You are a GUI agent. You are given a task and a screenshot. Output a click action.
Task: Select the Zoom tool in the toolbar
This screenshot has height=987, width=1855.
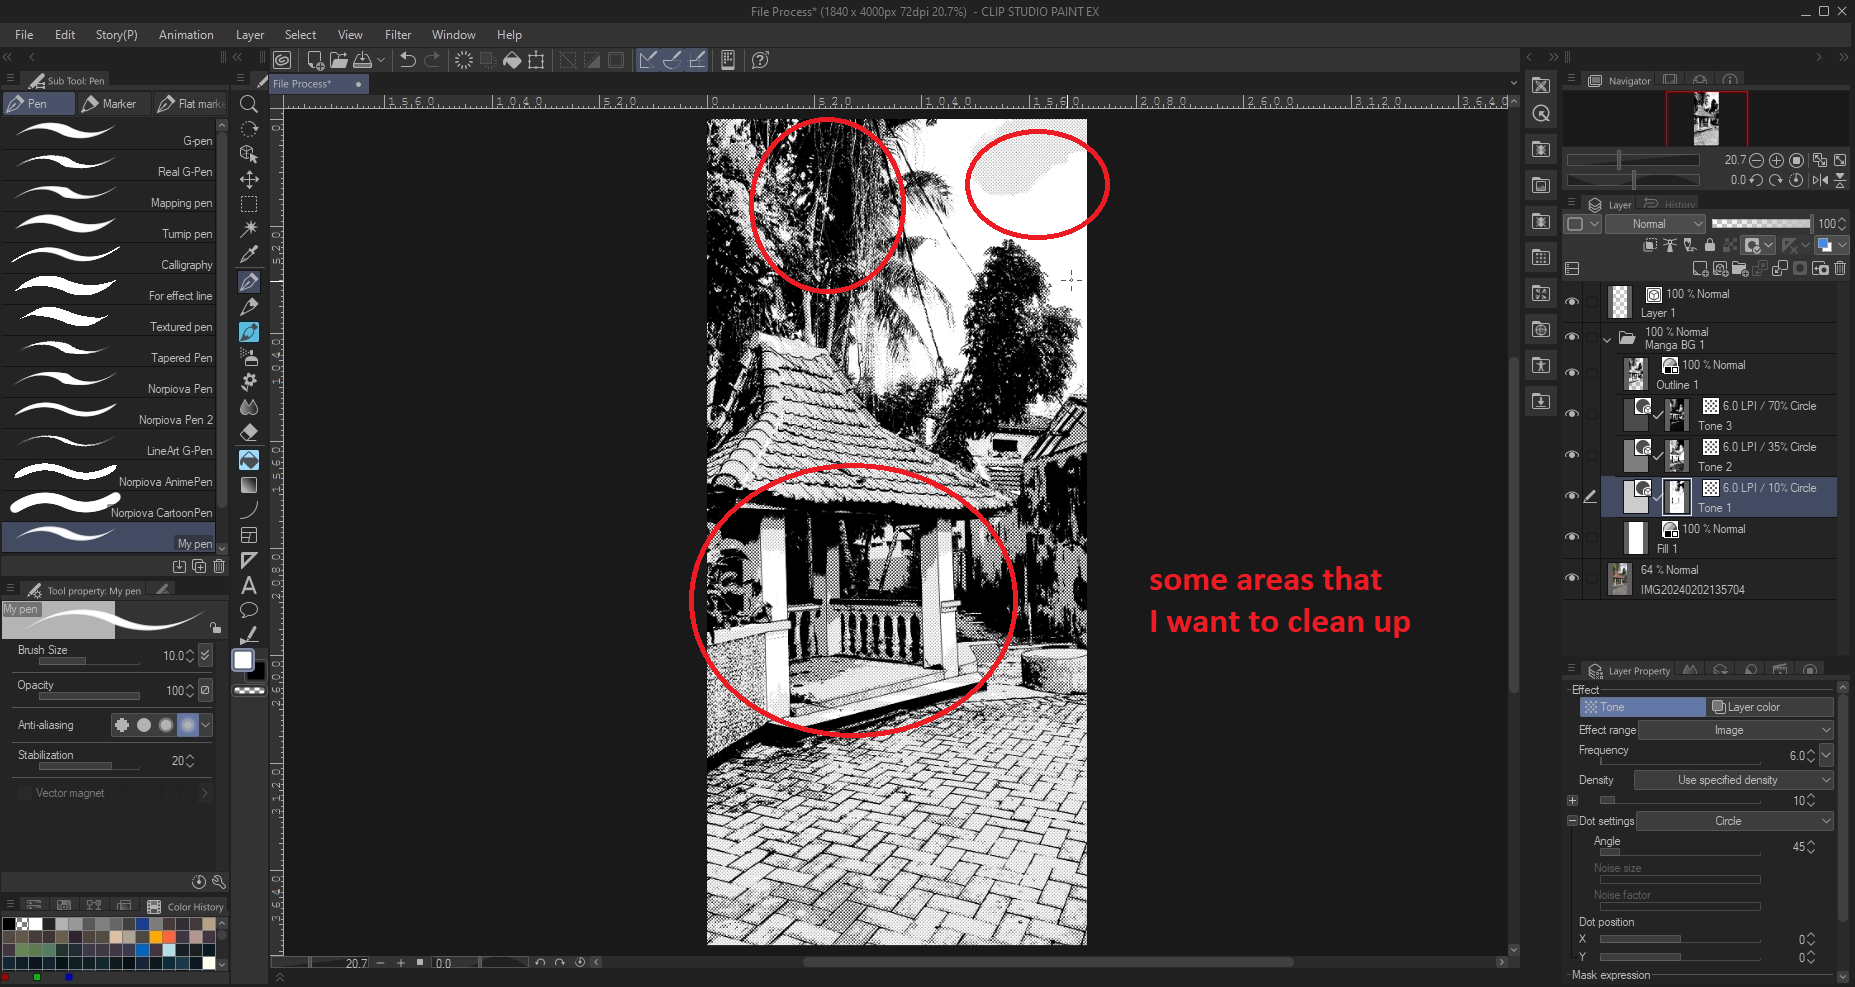249,104
